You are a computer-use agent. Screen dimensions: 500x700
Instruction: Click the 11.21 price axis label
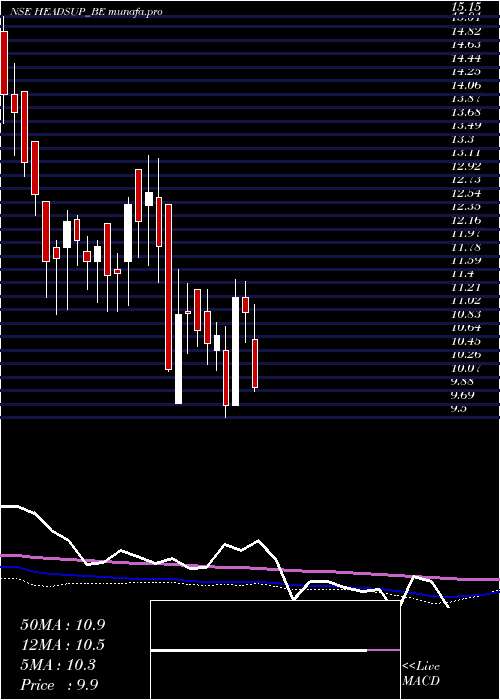point(466,288)
